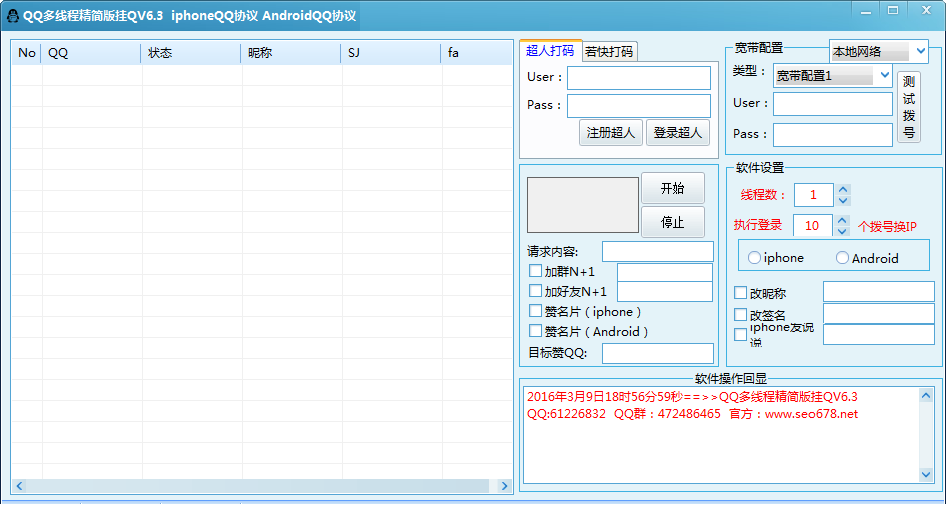Image resolution: width=946 pixels, height=527 pixels.
Task: Enable the 改昵称 checkbox
Action: [740, 293]
